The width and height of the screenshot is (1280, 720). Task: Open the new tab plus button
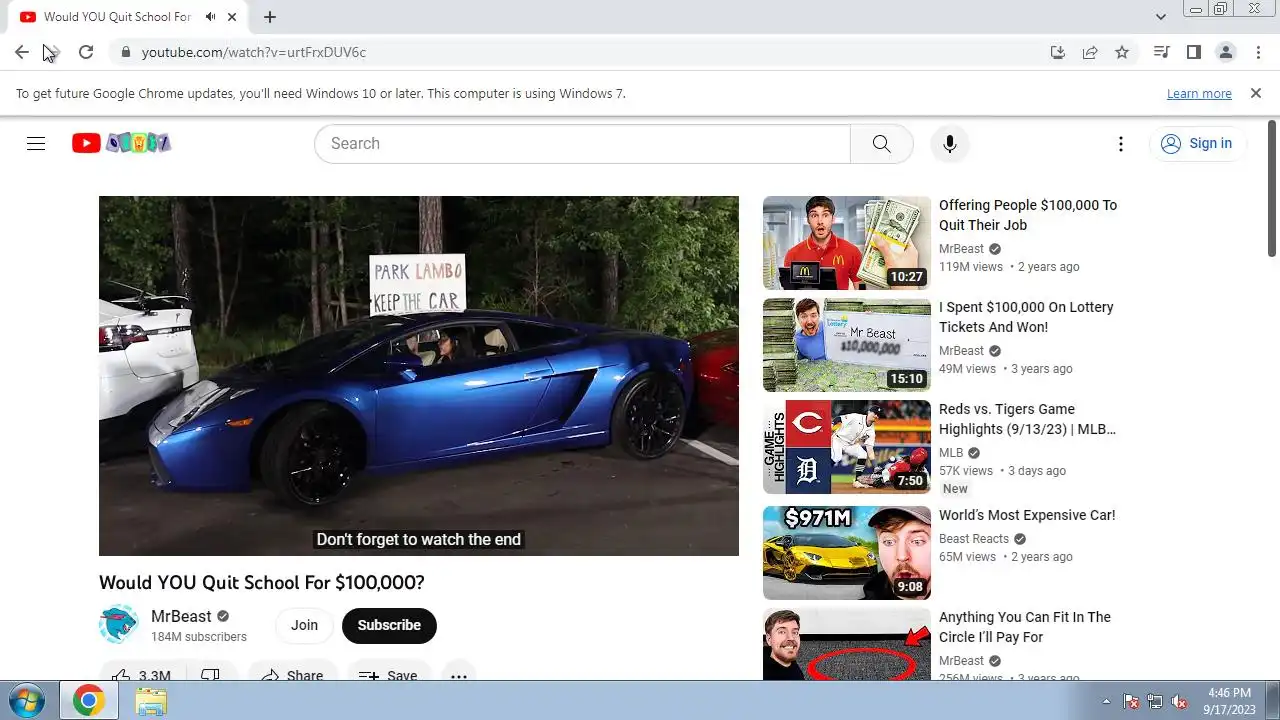pyautogui.click(x=270, y=17)
